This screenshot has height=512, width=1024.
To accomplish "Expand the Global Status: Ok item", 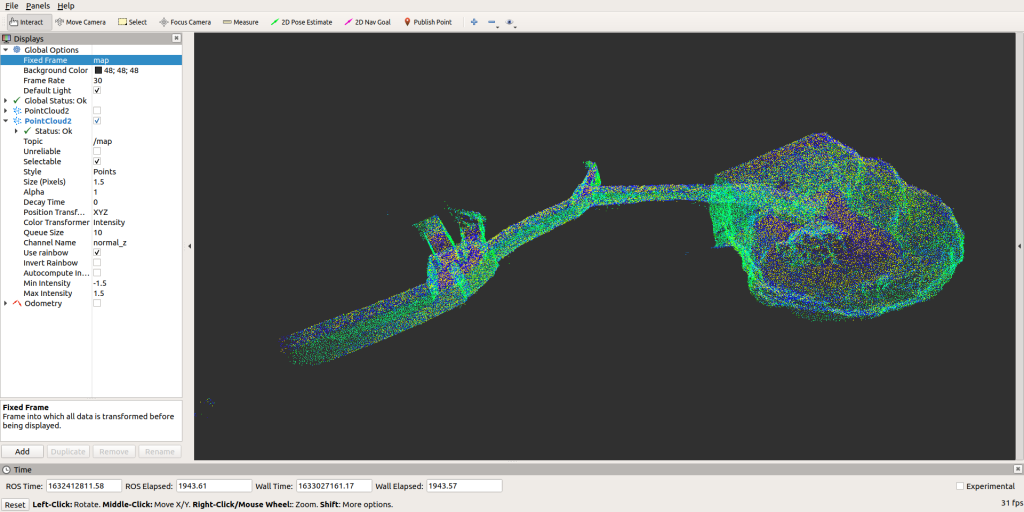I will tap(6, 101).
